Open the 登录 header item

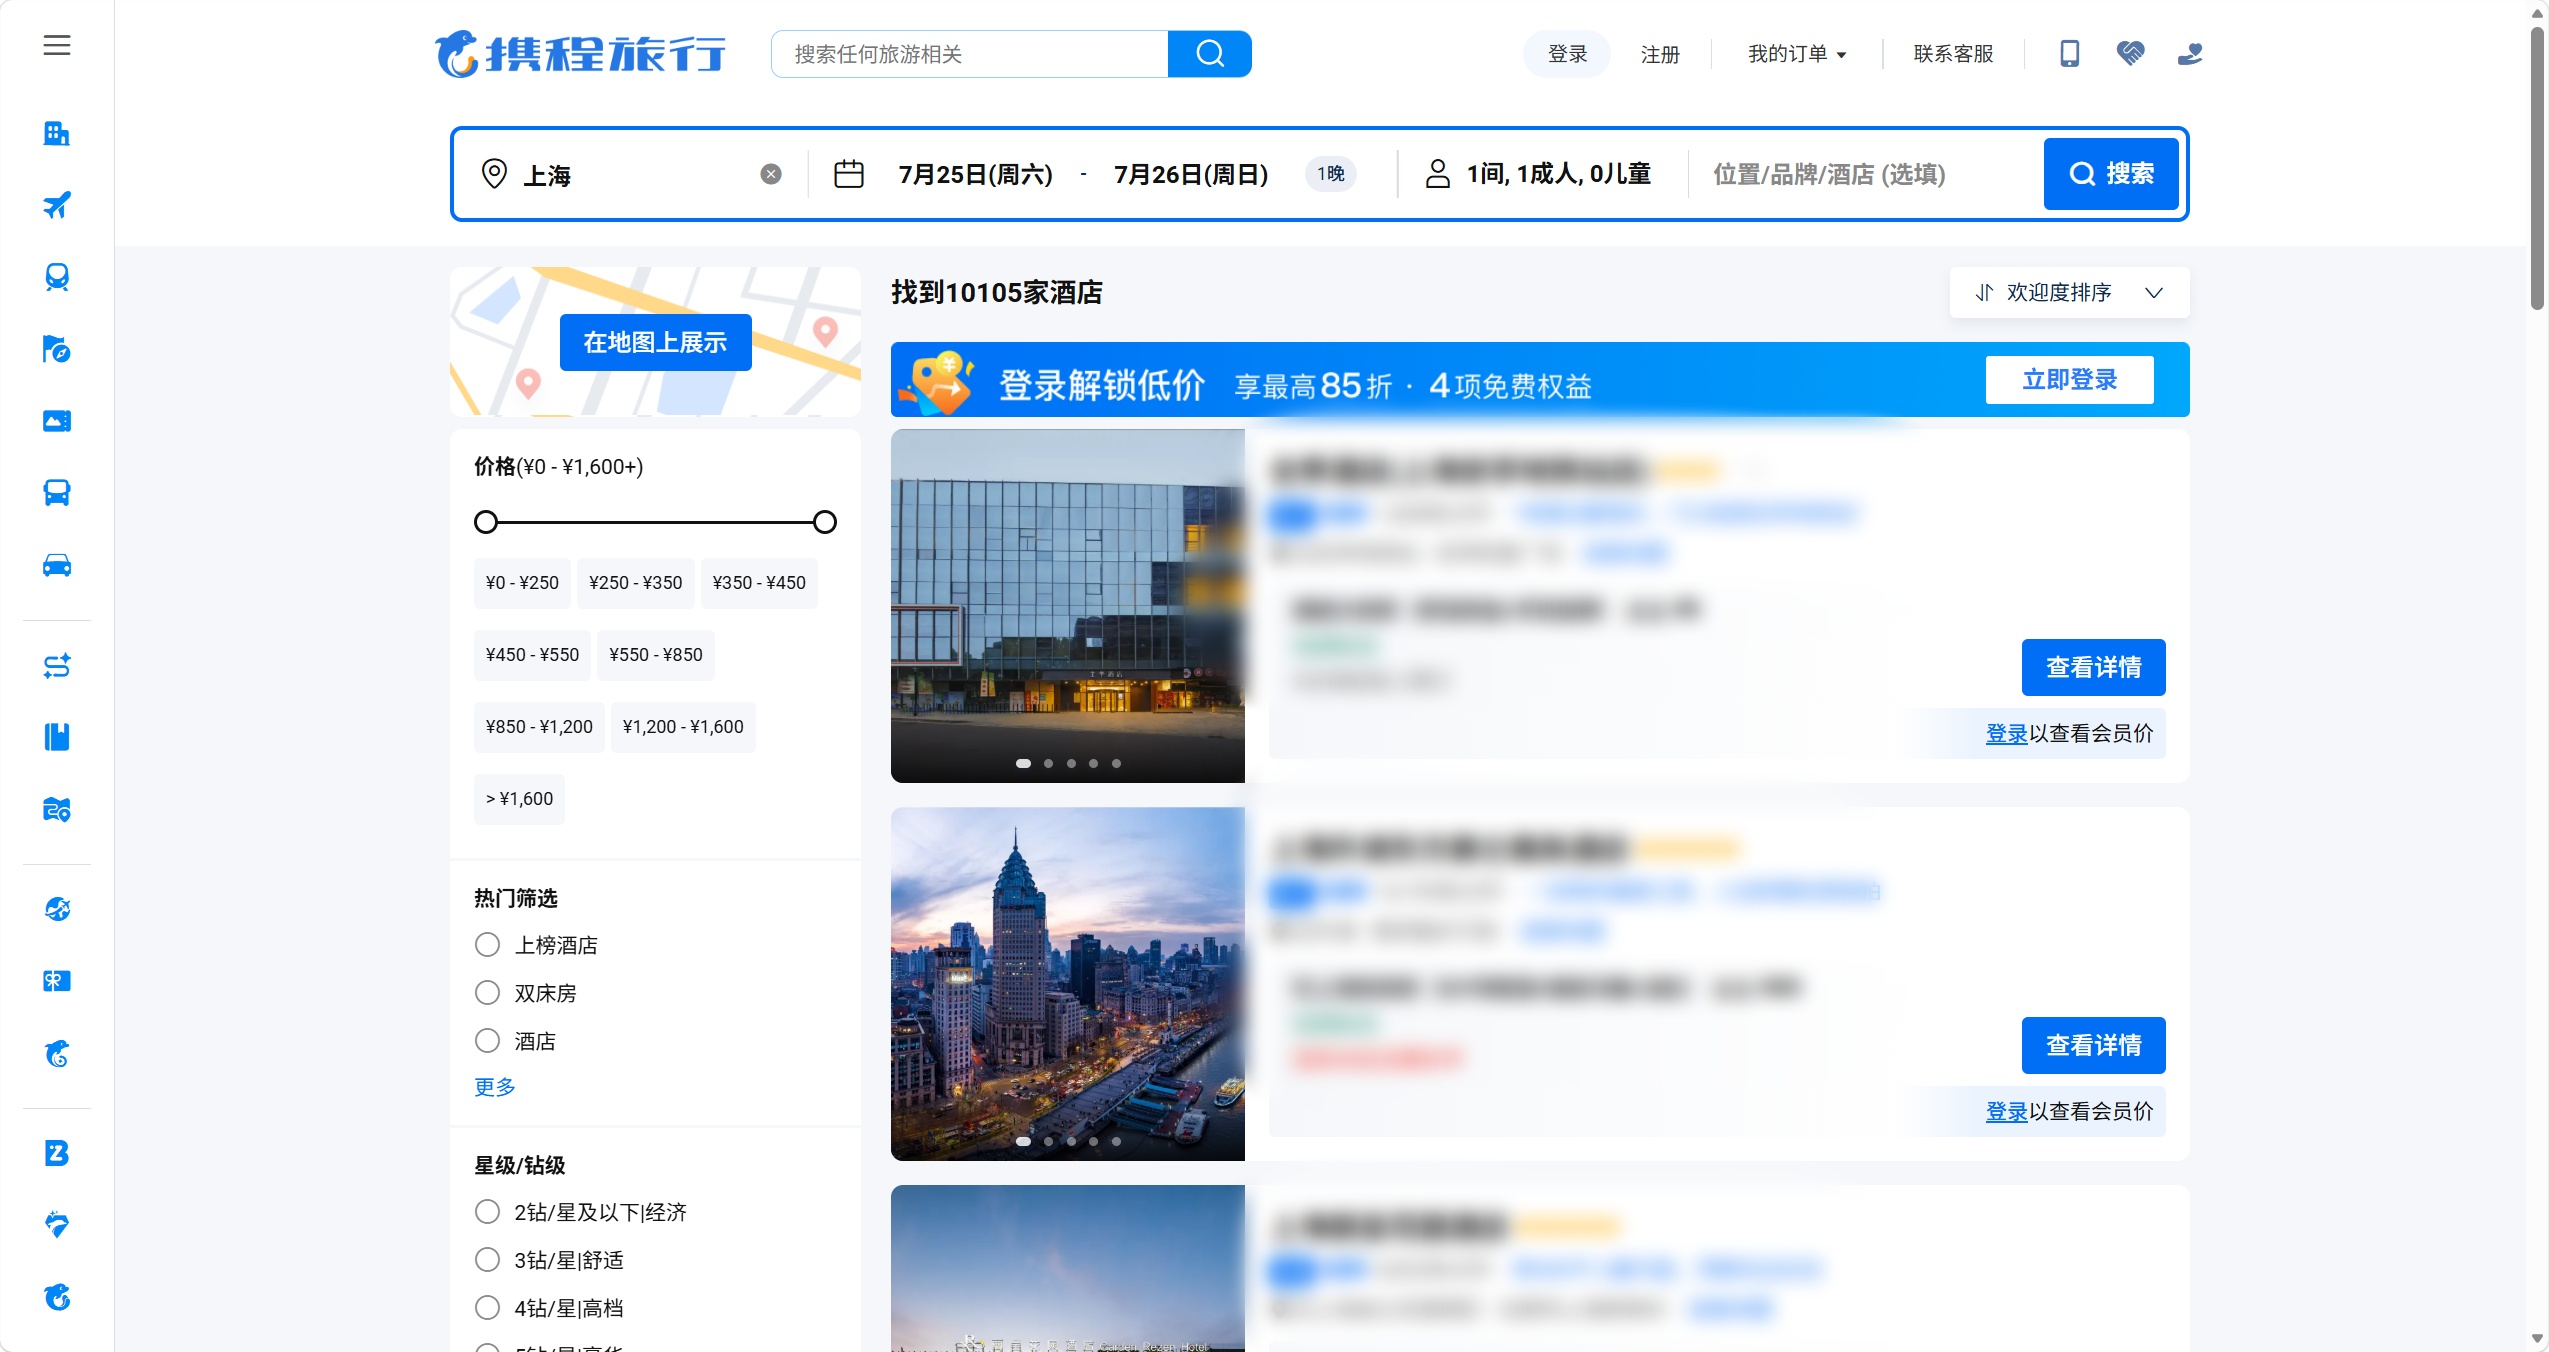1567,54
